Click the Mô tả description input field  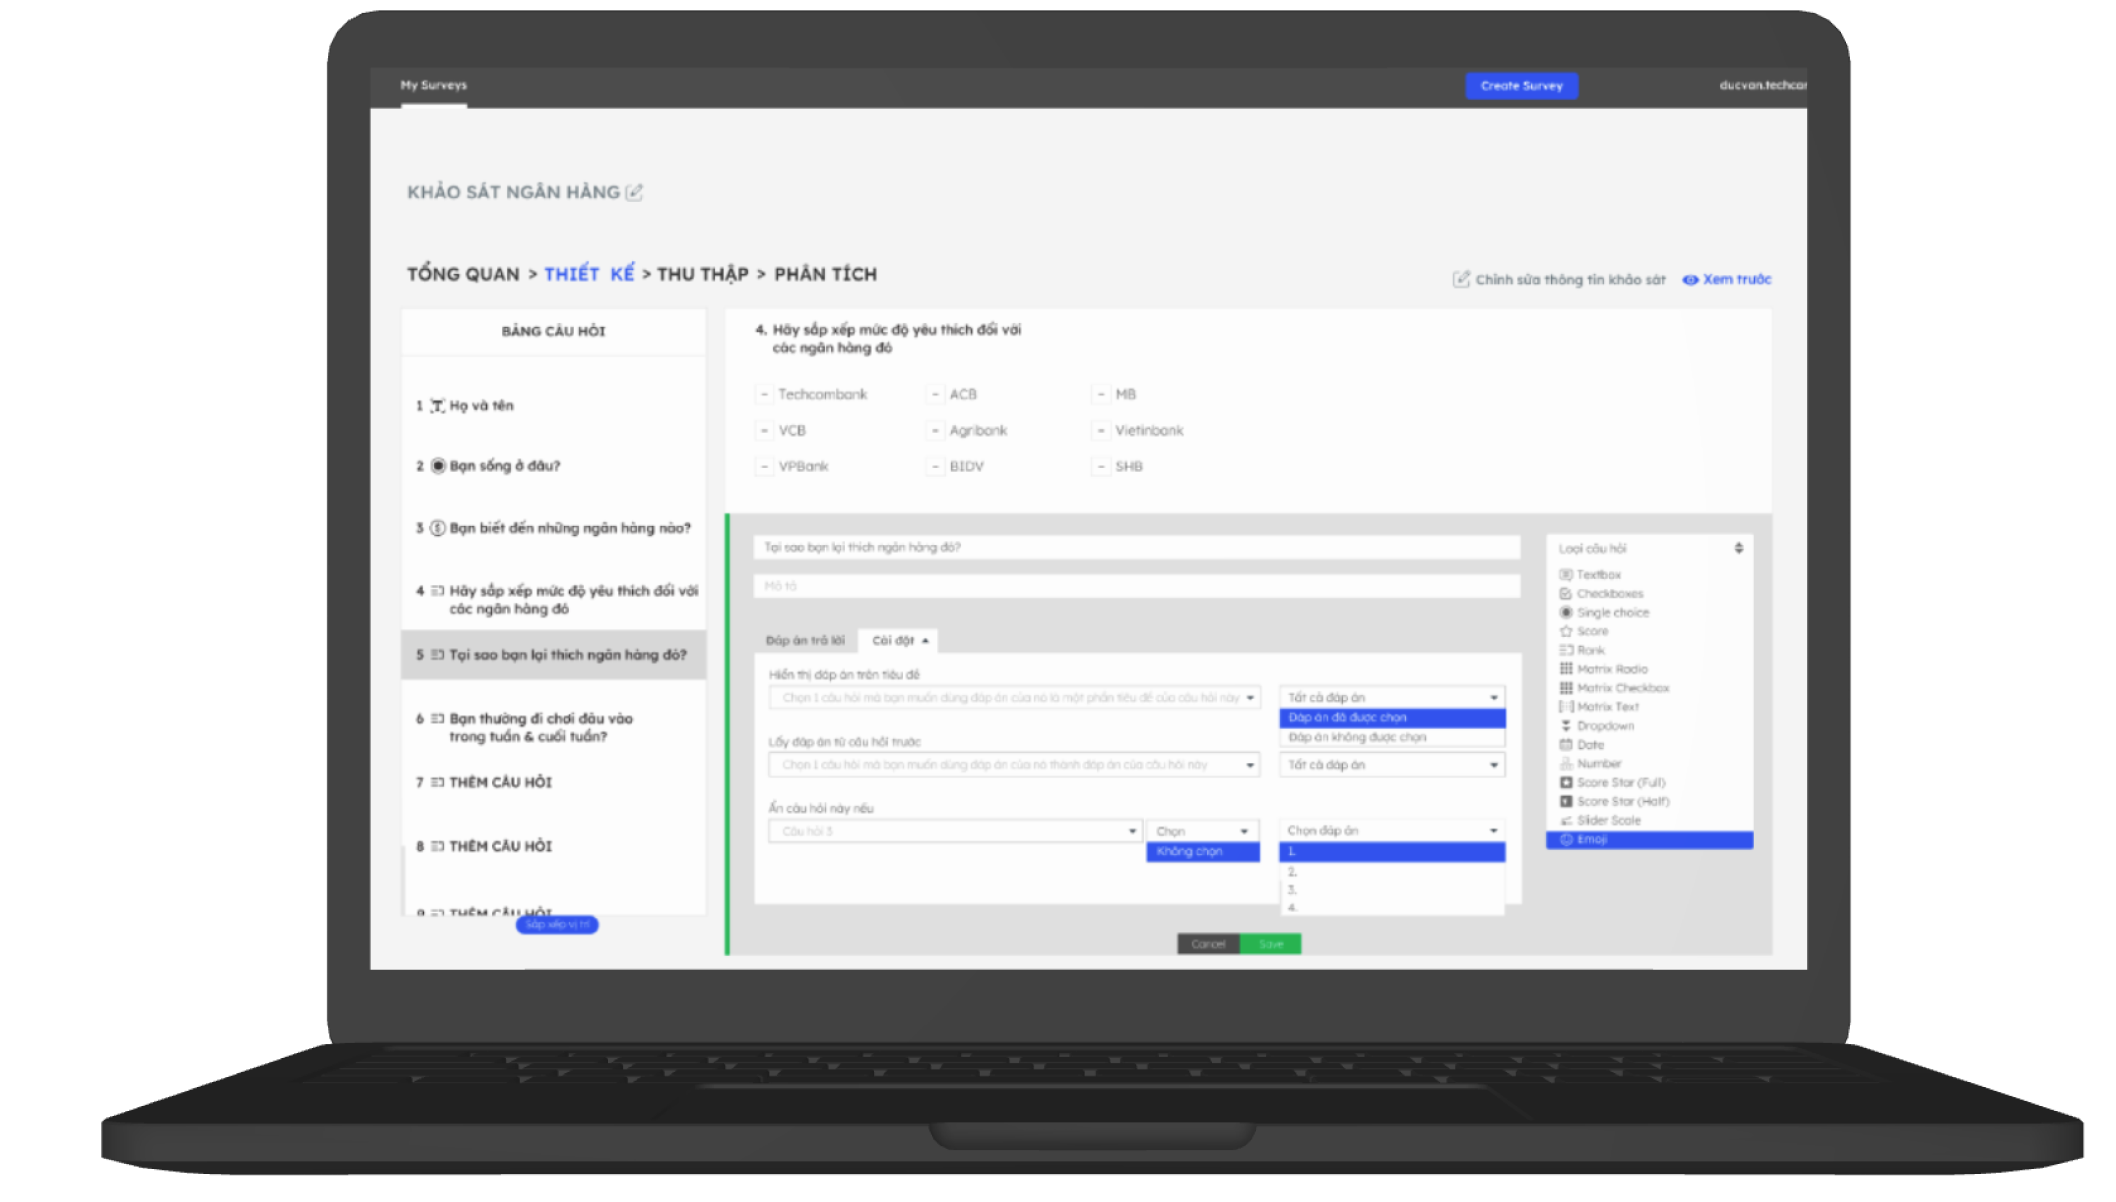[x=1135, y=586]
